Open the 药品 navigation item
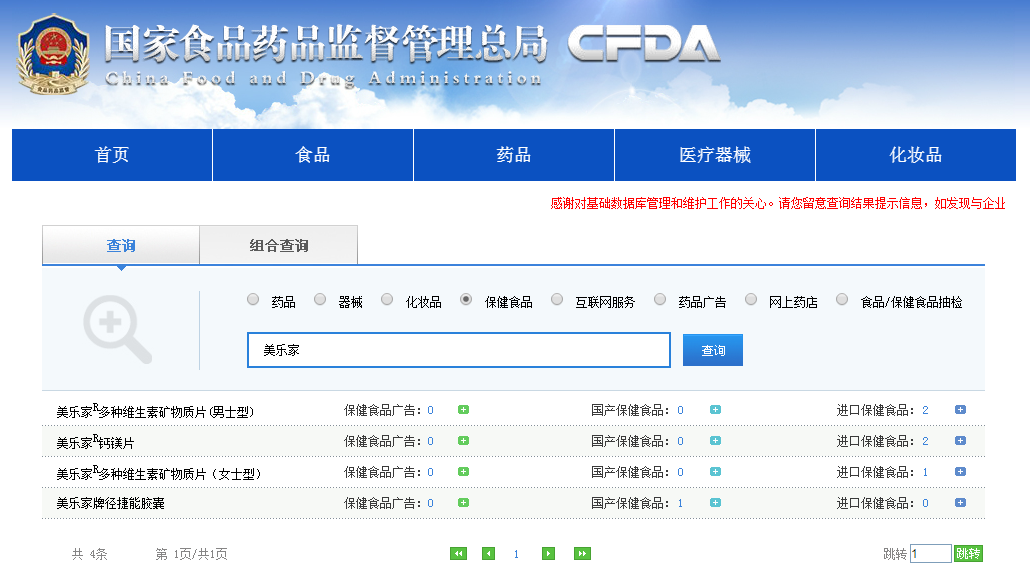1030x581 pixels. tap(514, 155)
